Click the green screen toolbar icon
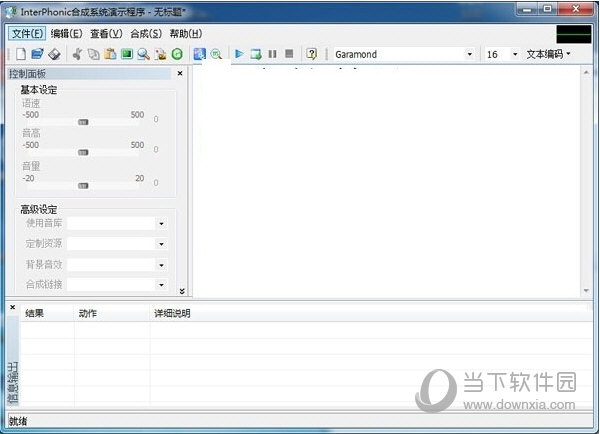The height and width of the screenshot is (434, 600). click(x=127, y=54)
